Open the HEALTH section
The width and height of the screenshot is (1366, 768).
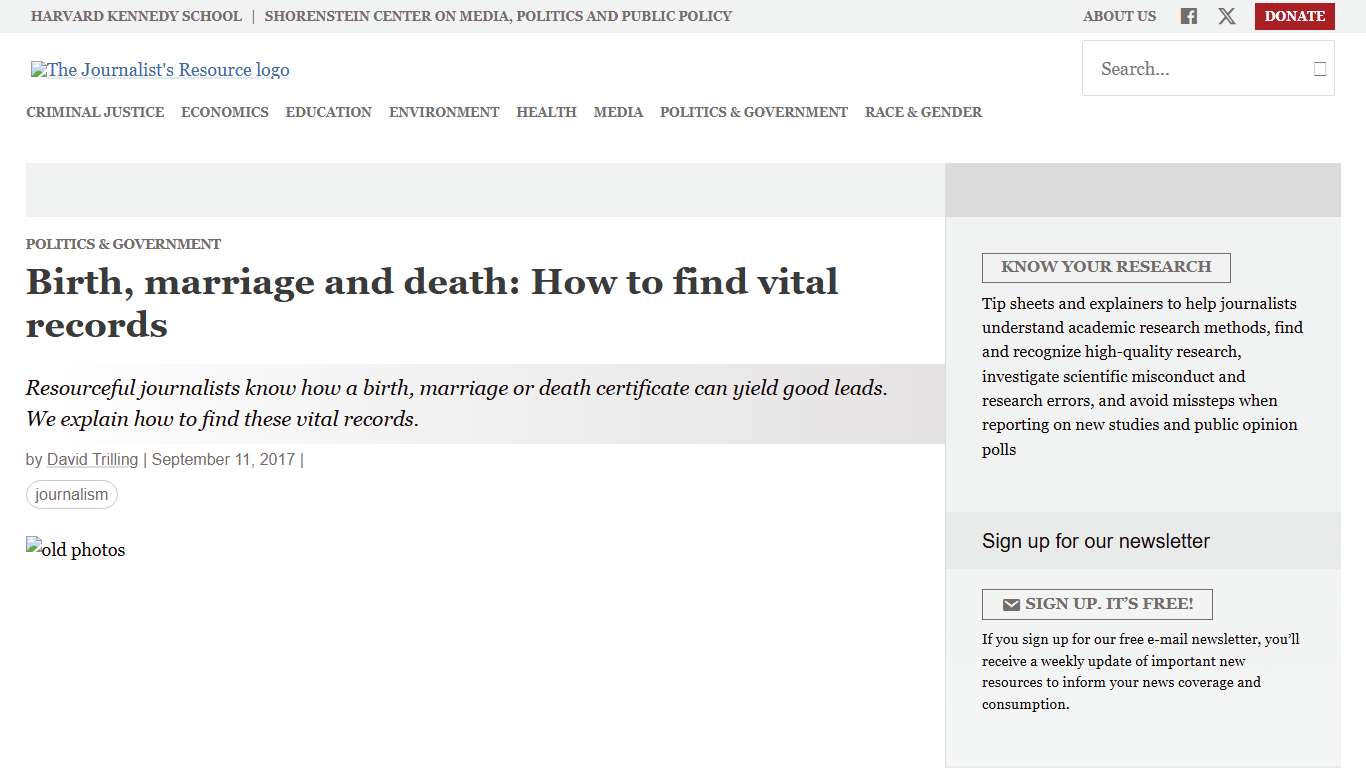click(x=546, y=112)
